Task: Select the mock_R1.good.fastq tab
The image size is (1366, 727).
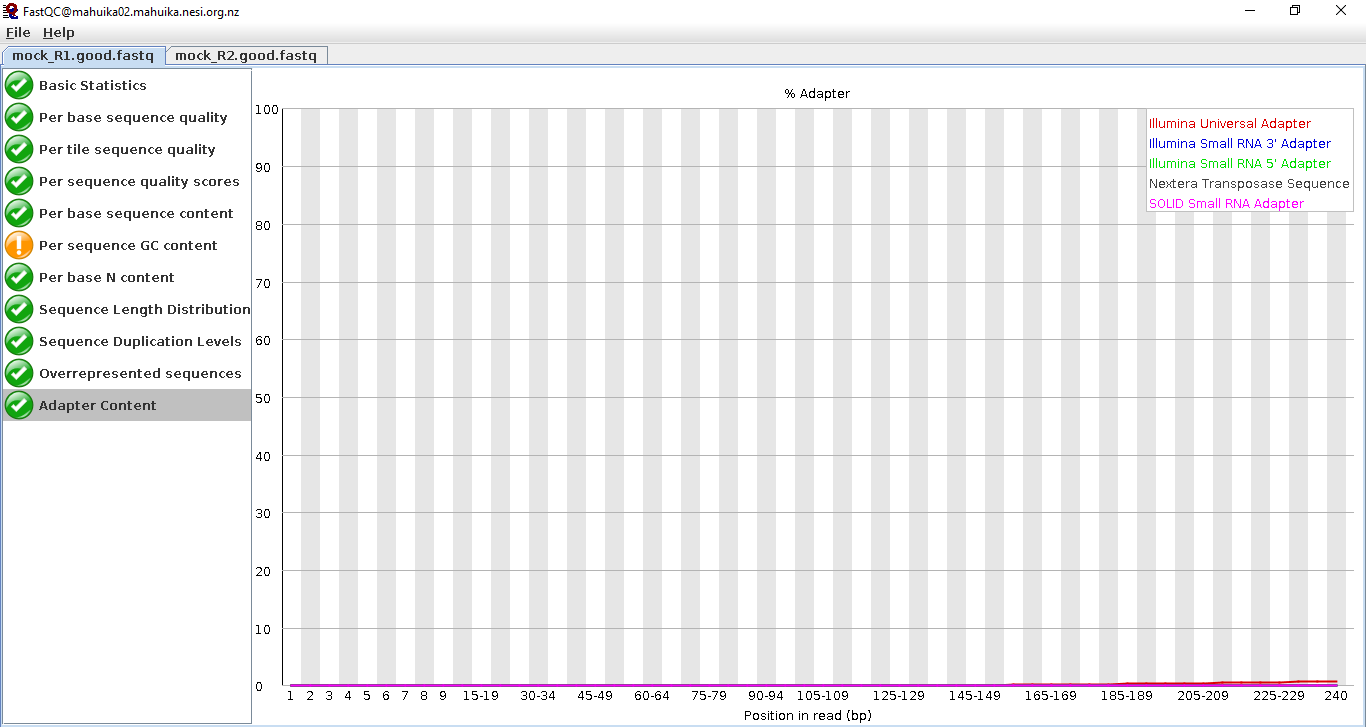Action: click(x=83, y=56)
